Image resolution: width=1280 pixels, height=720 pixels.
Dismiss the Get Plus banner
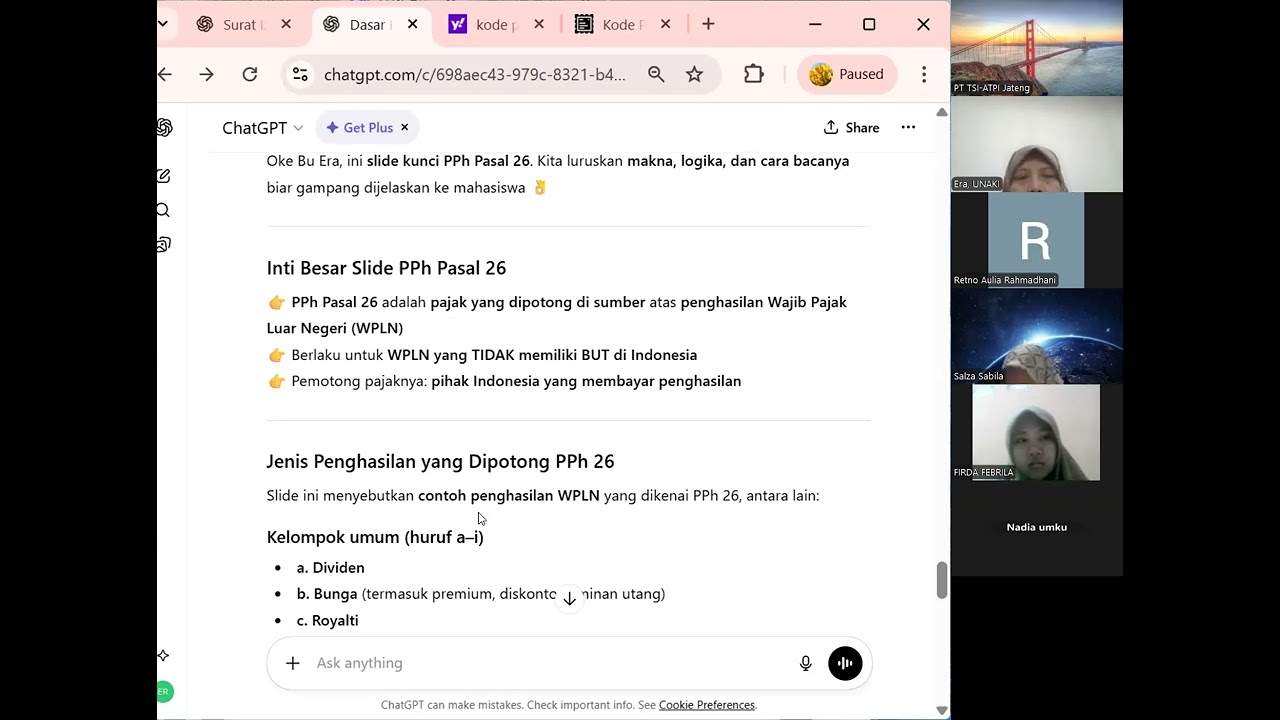(x=404, y=127)
